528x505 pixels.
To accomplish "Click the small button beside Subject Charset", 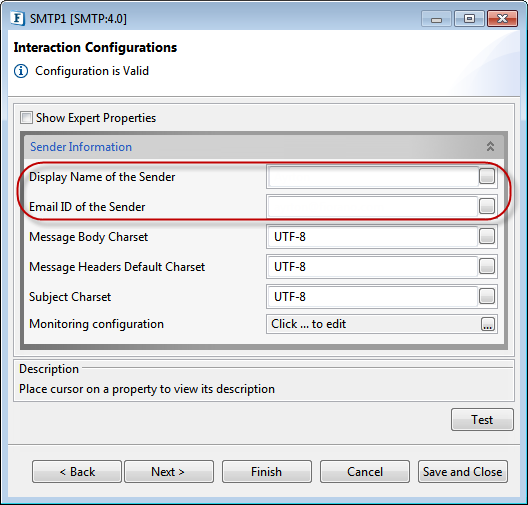I will [487, 296].
